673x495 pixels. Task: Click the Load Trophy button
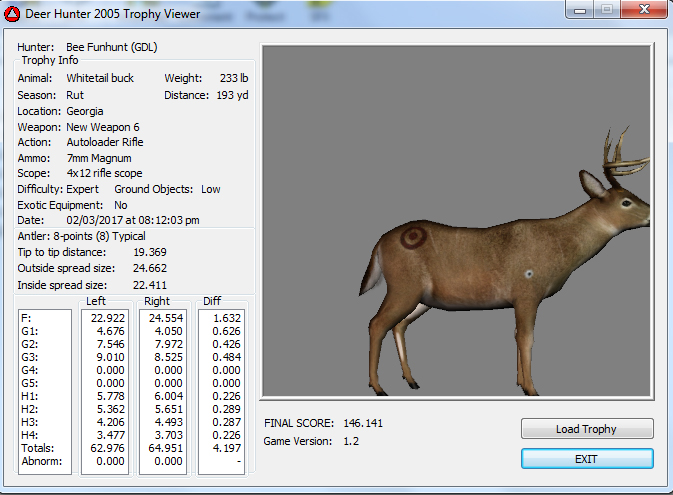[x=587, y=429]
